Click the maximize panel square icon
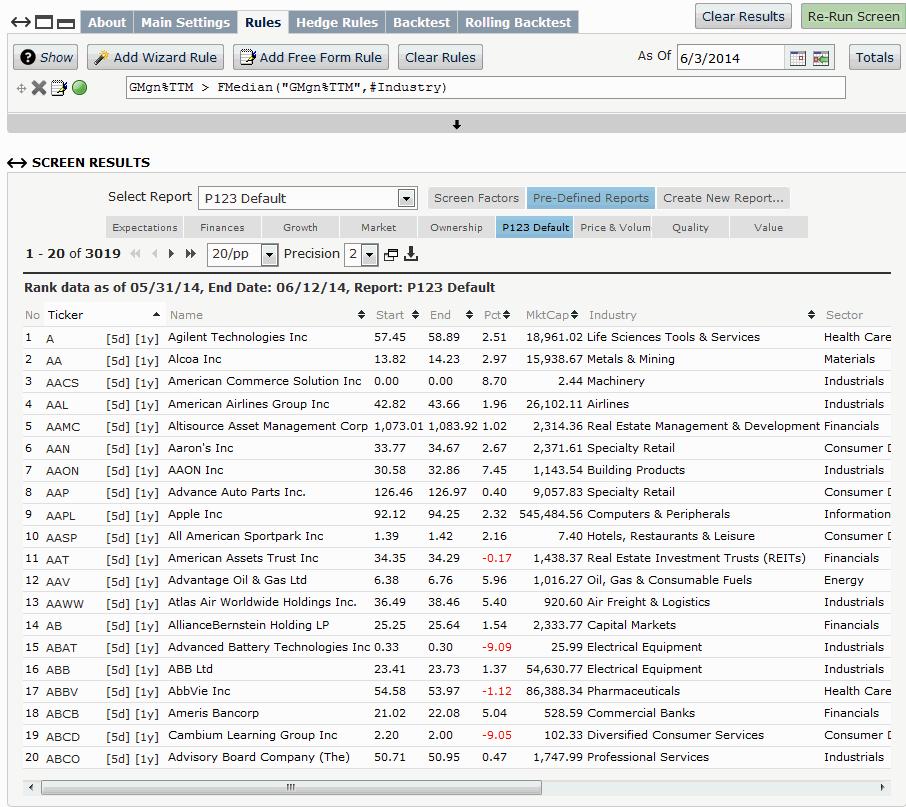The width and height of the screenshot is (906, 807). click(x=44, y=23)
